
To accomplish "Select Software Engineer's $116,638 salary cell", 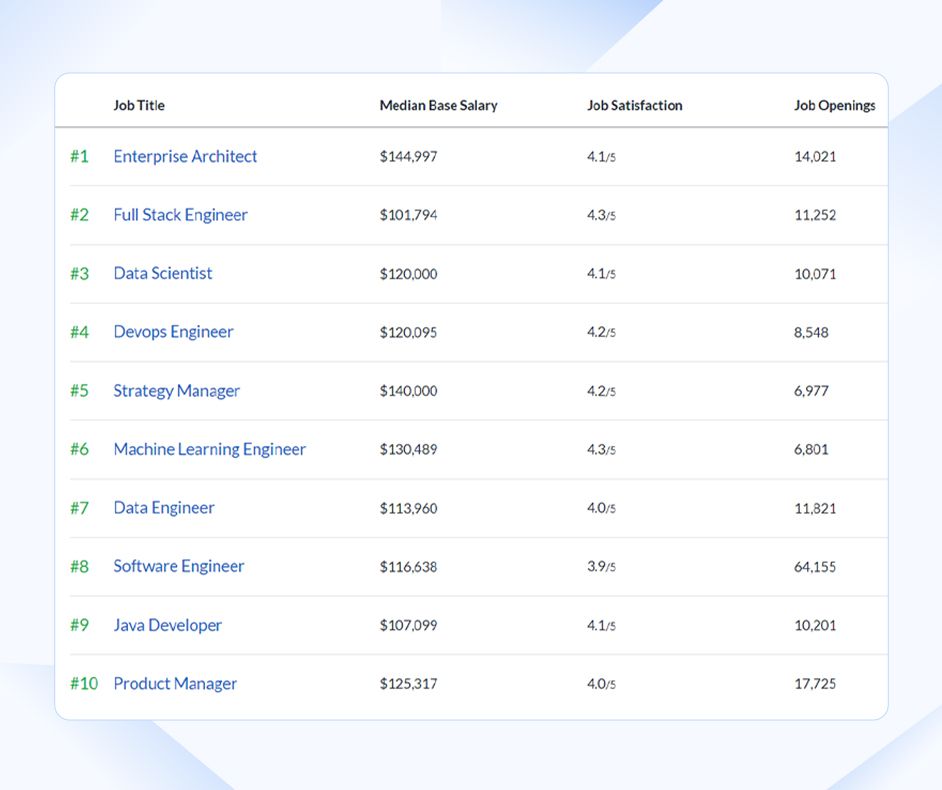I will (x=410, y=566).
